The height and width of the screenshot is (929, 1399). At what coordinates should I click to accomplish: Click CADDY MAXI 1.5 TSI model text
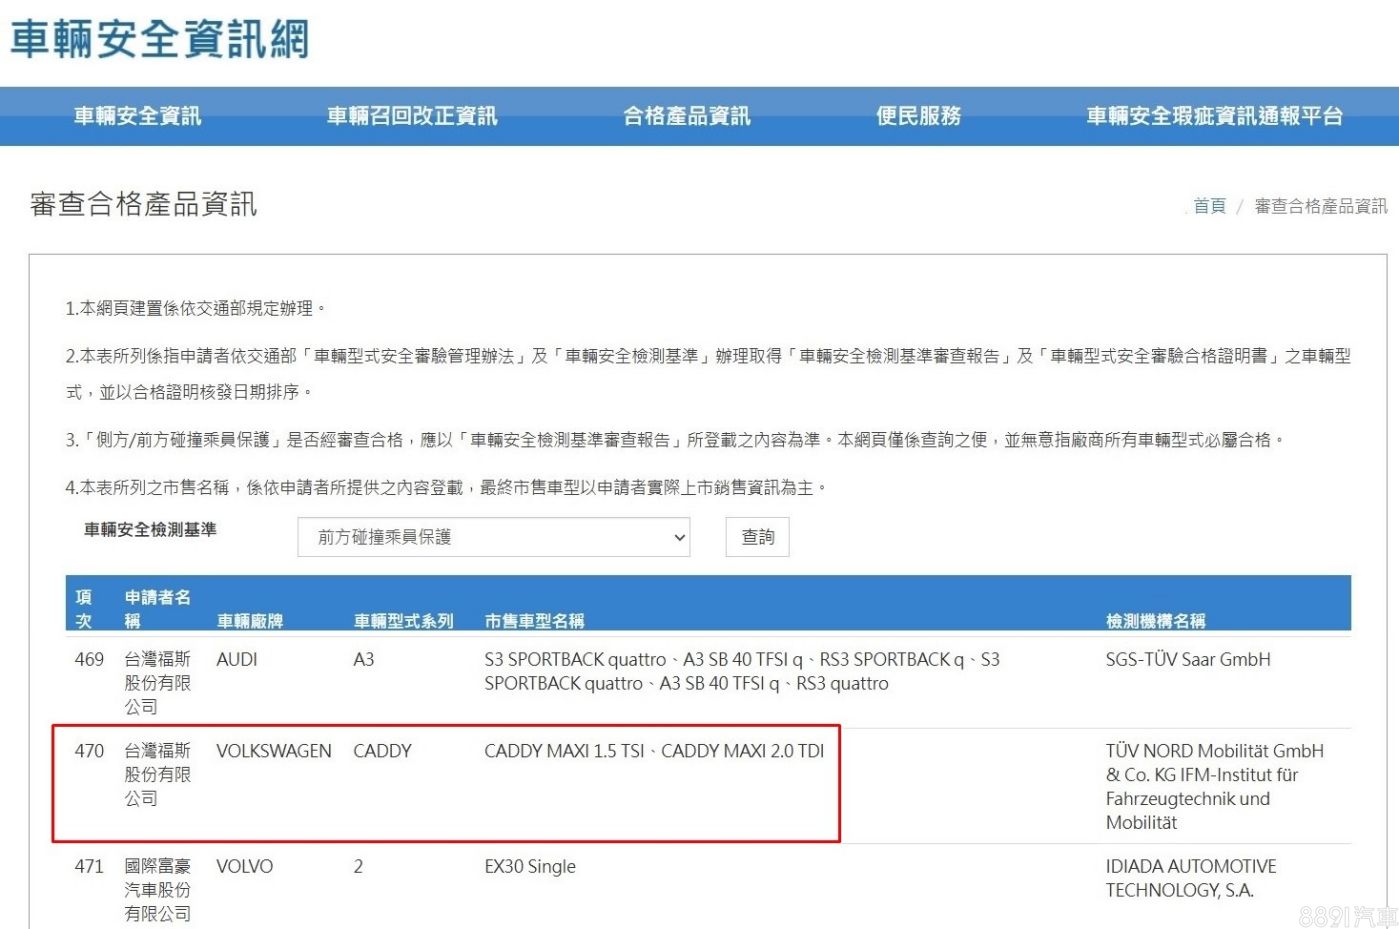point(564,751)
